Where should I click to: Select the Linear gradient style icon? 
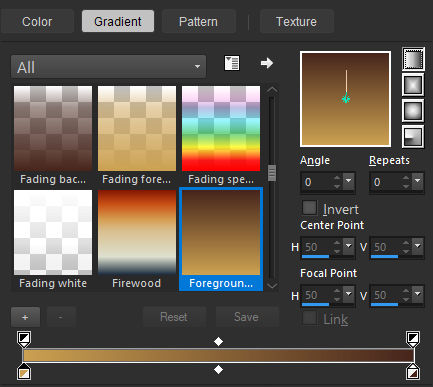[413, 59]
